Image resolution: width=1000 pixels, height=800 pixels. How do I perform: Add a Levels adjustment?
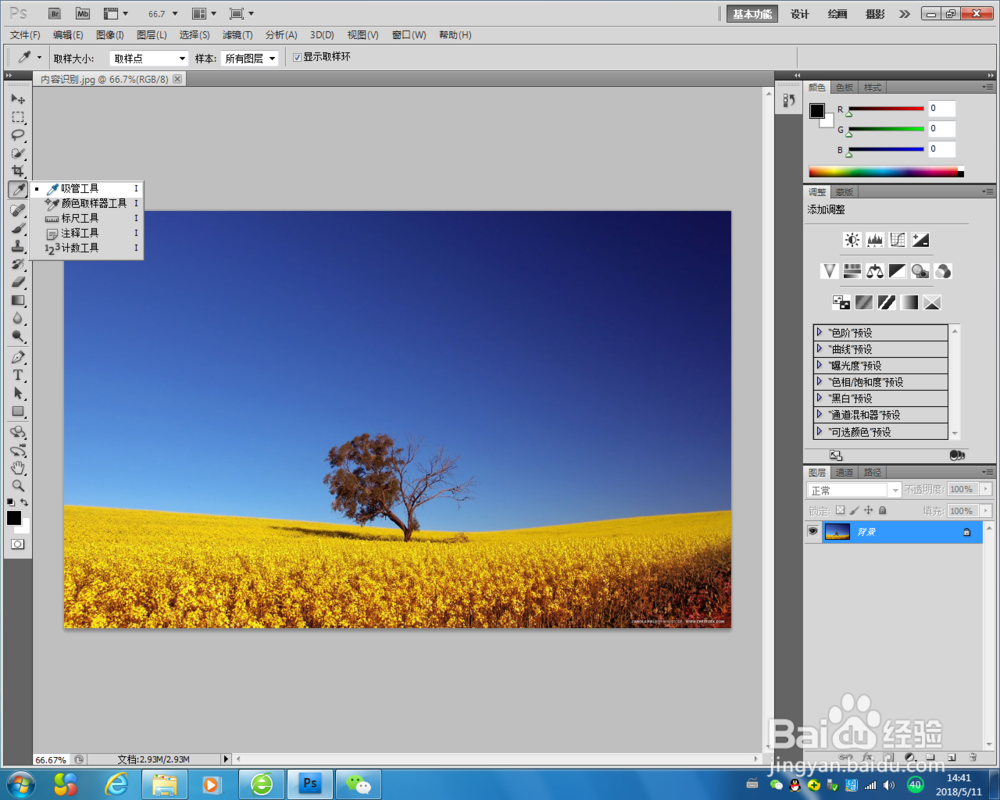(x=875, y=240)
